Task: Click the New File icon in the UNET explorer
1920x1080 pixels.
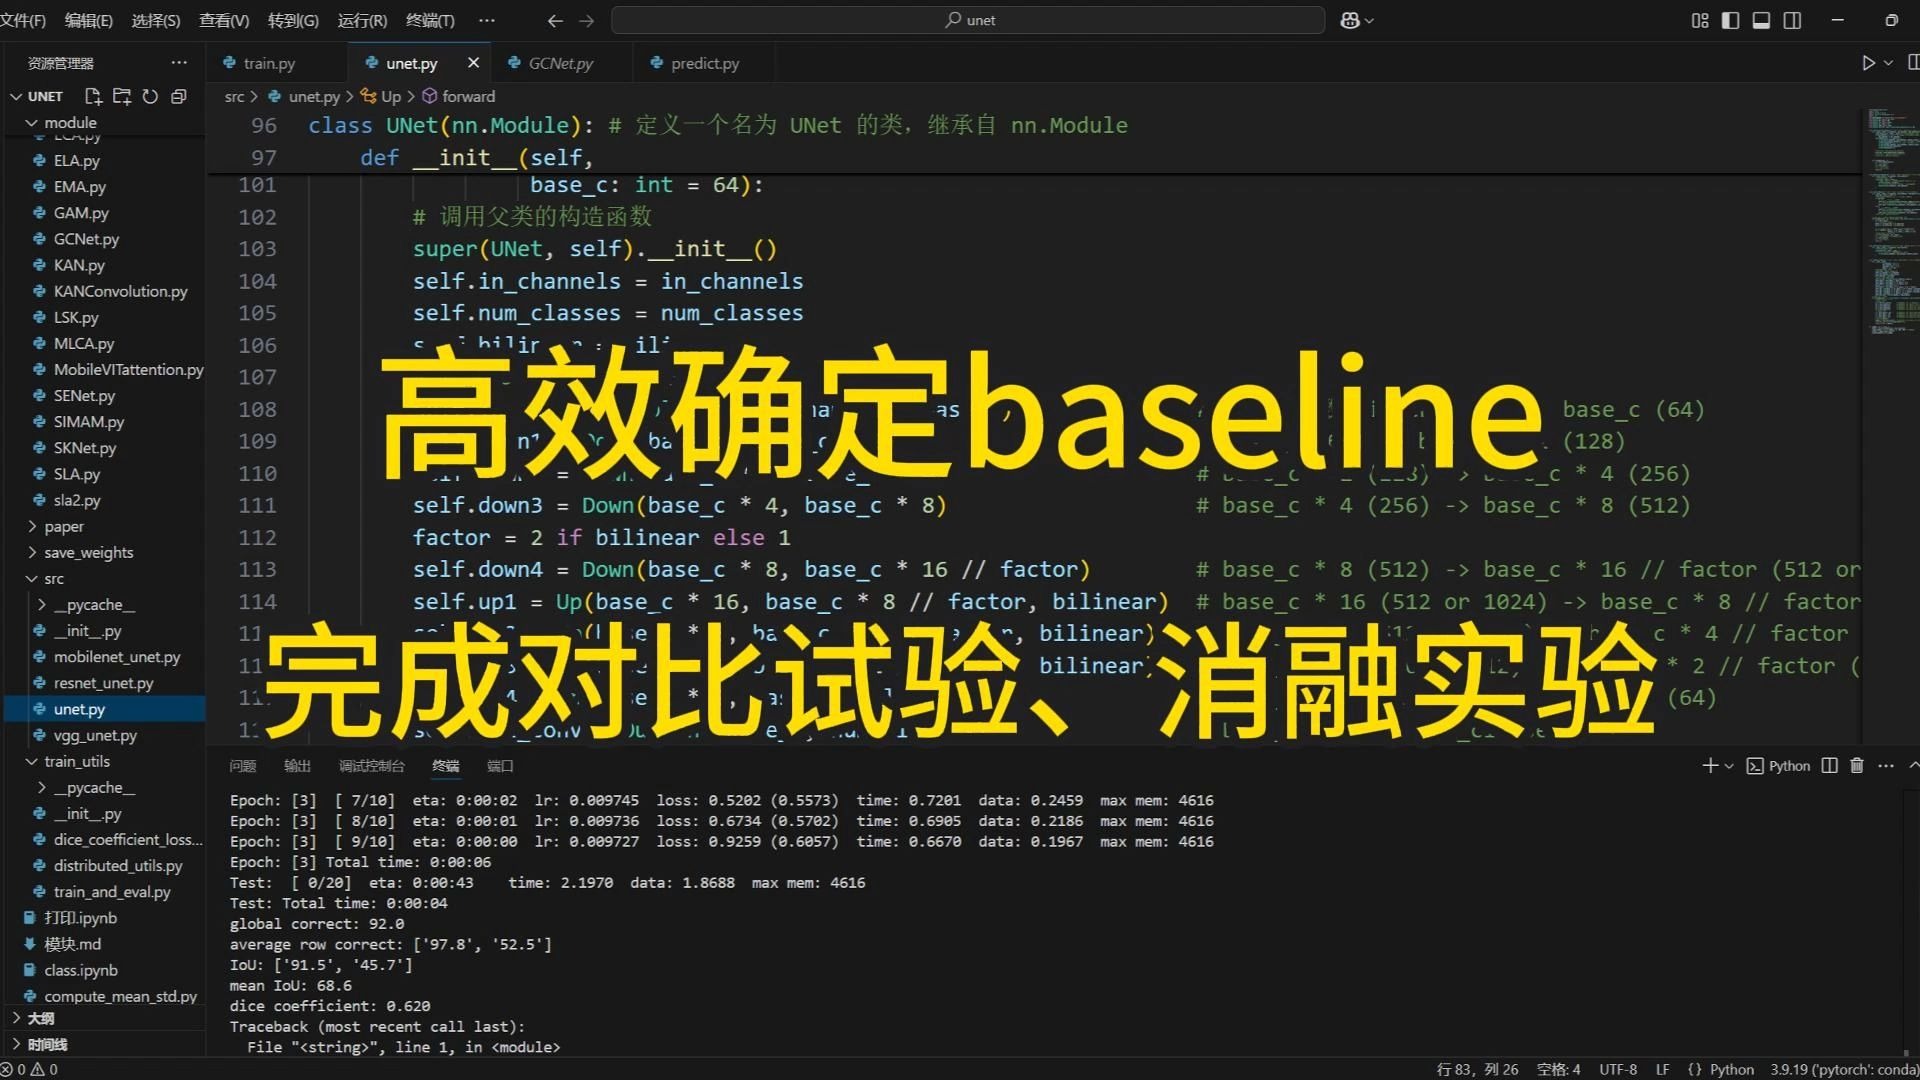Action: point(93,96)
